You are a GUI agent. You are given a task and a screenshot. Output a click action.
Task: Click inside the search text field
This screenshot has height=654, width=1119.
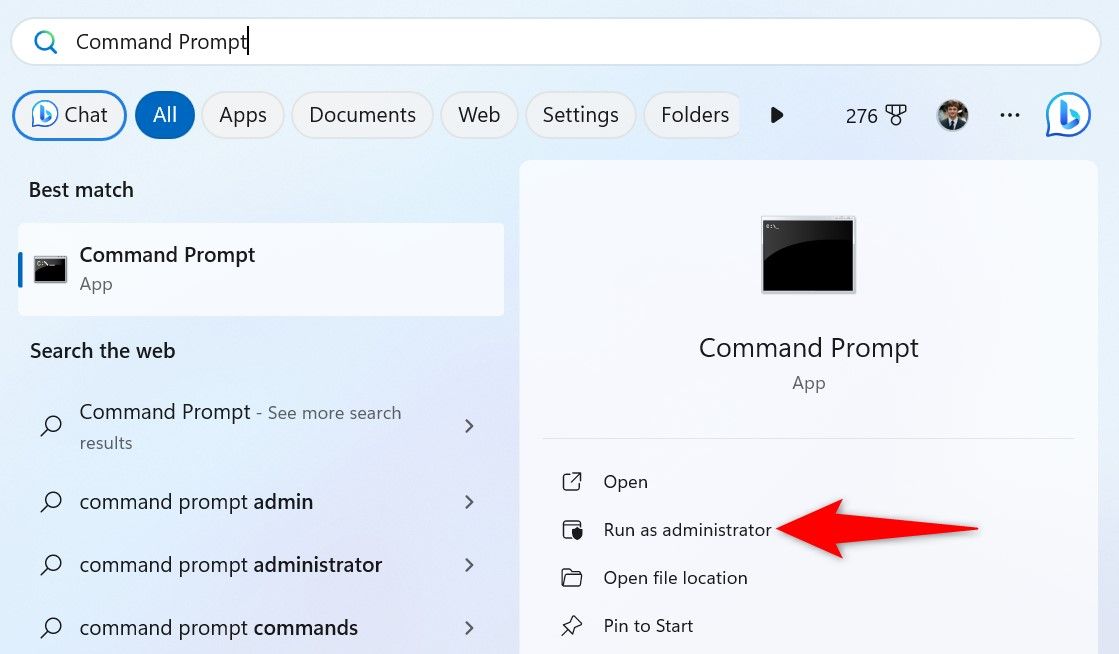tap(600, 42)
